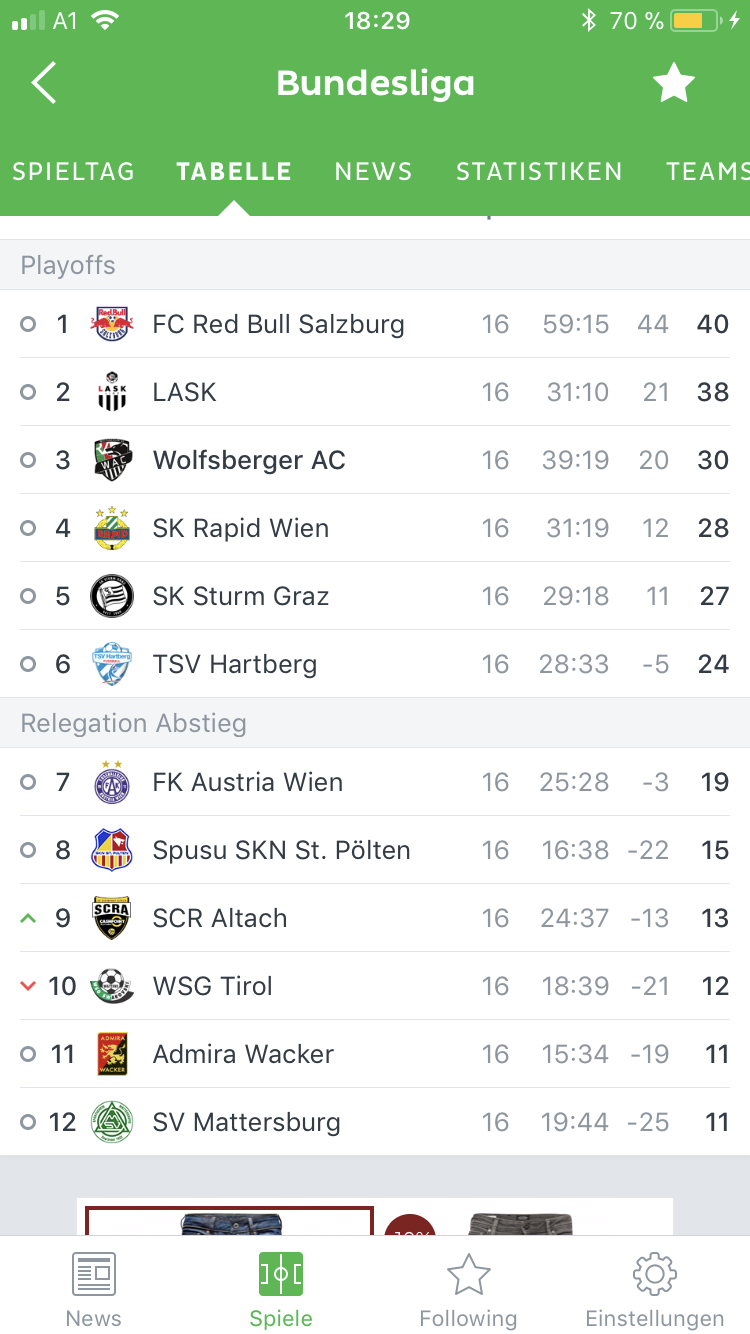This screenshot has width=750, height=1334.
Task: Open the TEAMS tab
Action: tap(708, 172)
